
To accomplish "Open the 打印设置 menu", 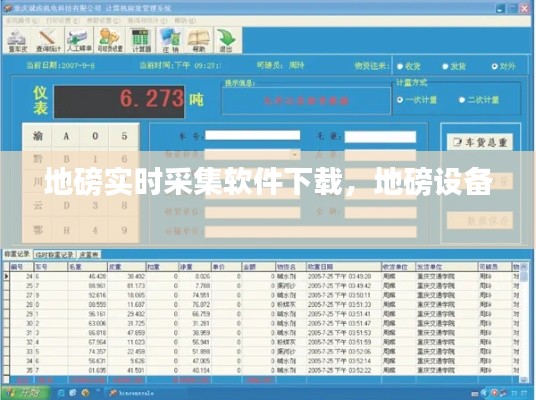I will click(x=62, y=21).
